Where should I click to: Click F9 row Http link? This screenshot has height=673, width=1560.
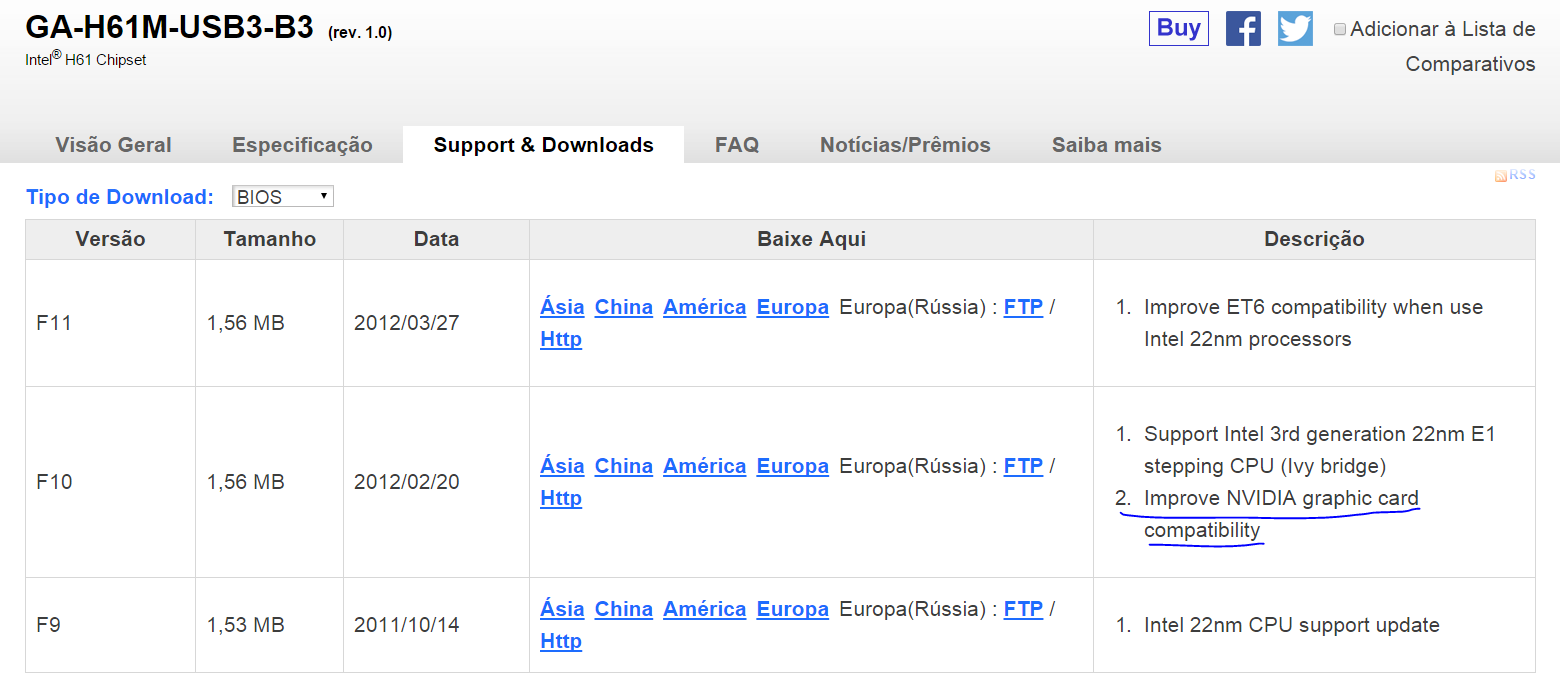561,641
